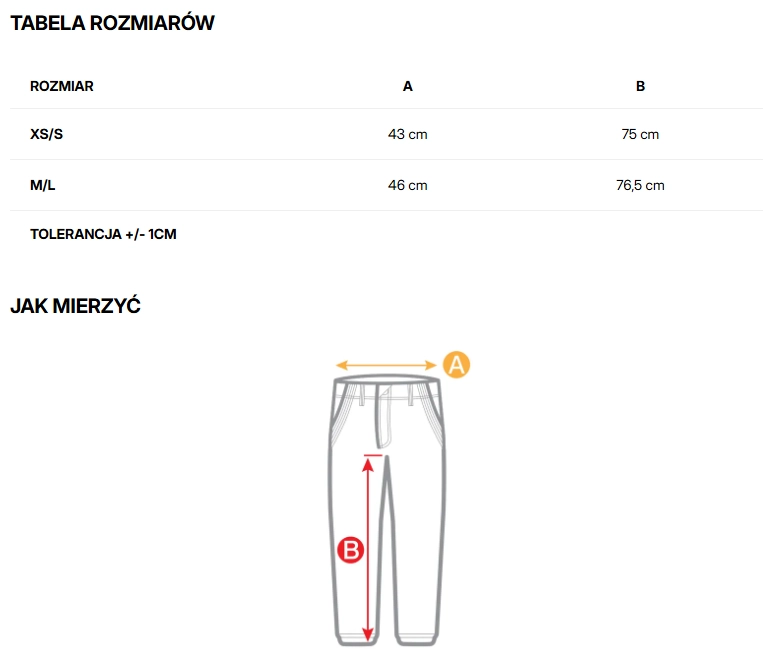Click the trousers waistband in the diagram

click(x=388, y=382)
